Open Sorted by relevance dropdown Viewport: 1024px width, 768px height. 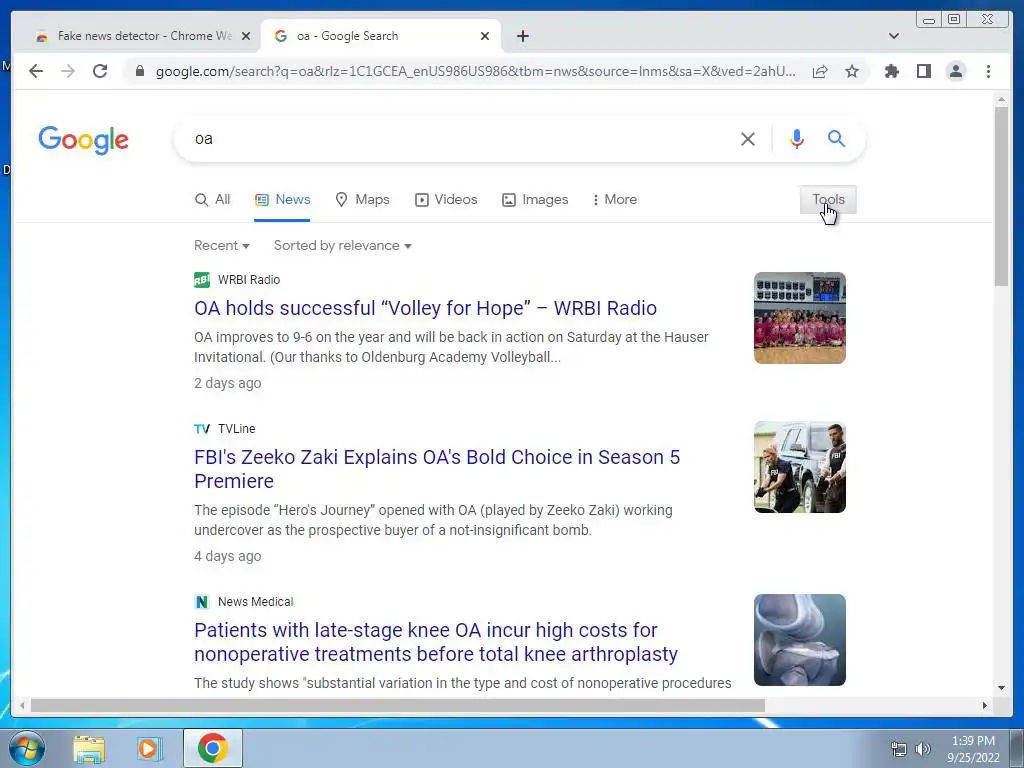tap(342, 246)
